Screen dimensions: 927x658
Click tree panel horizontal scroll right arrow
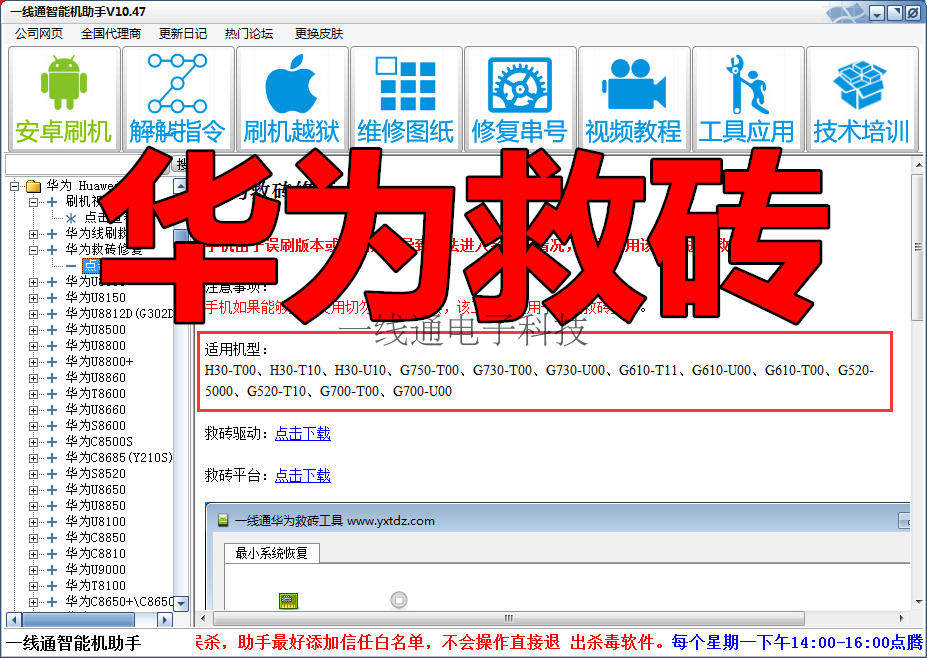(x=165, y=620)
